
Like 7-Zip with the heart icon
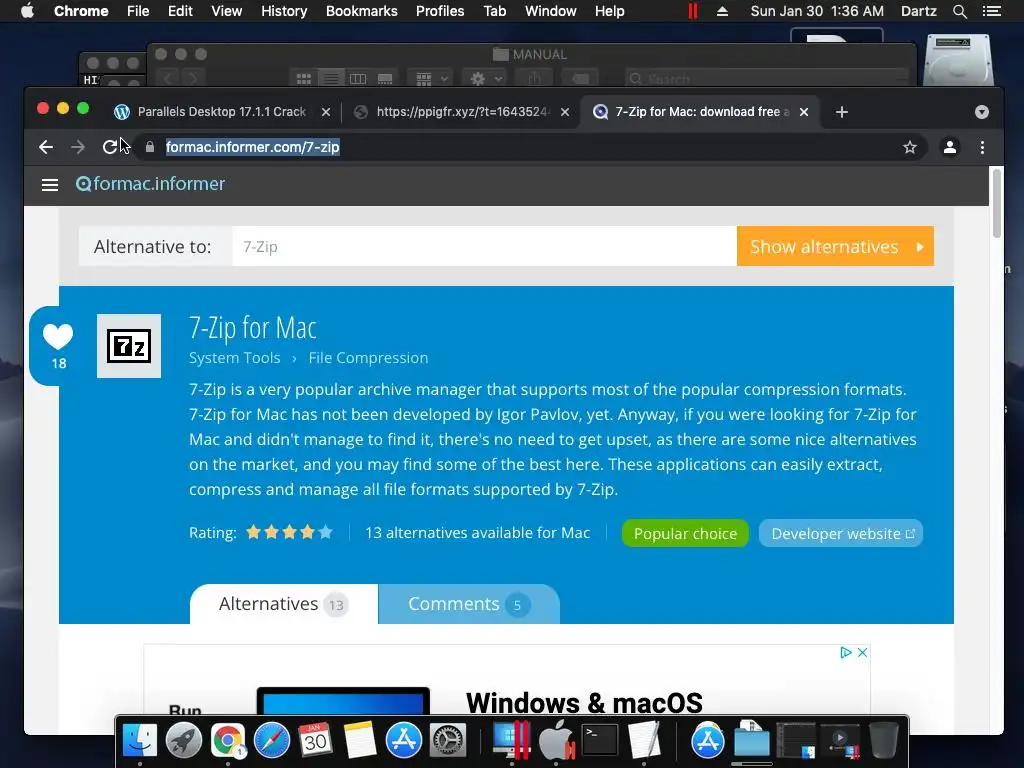[x=58, y=337]
